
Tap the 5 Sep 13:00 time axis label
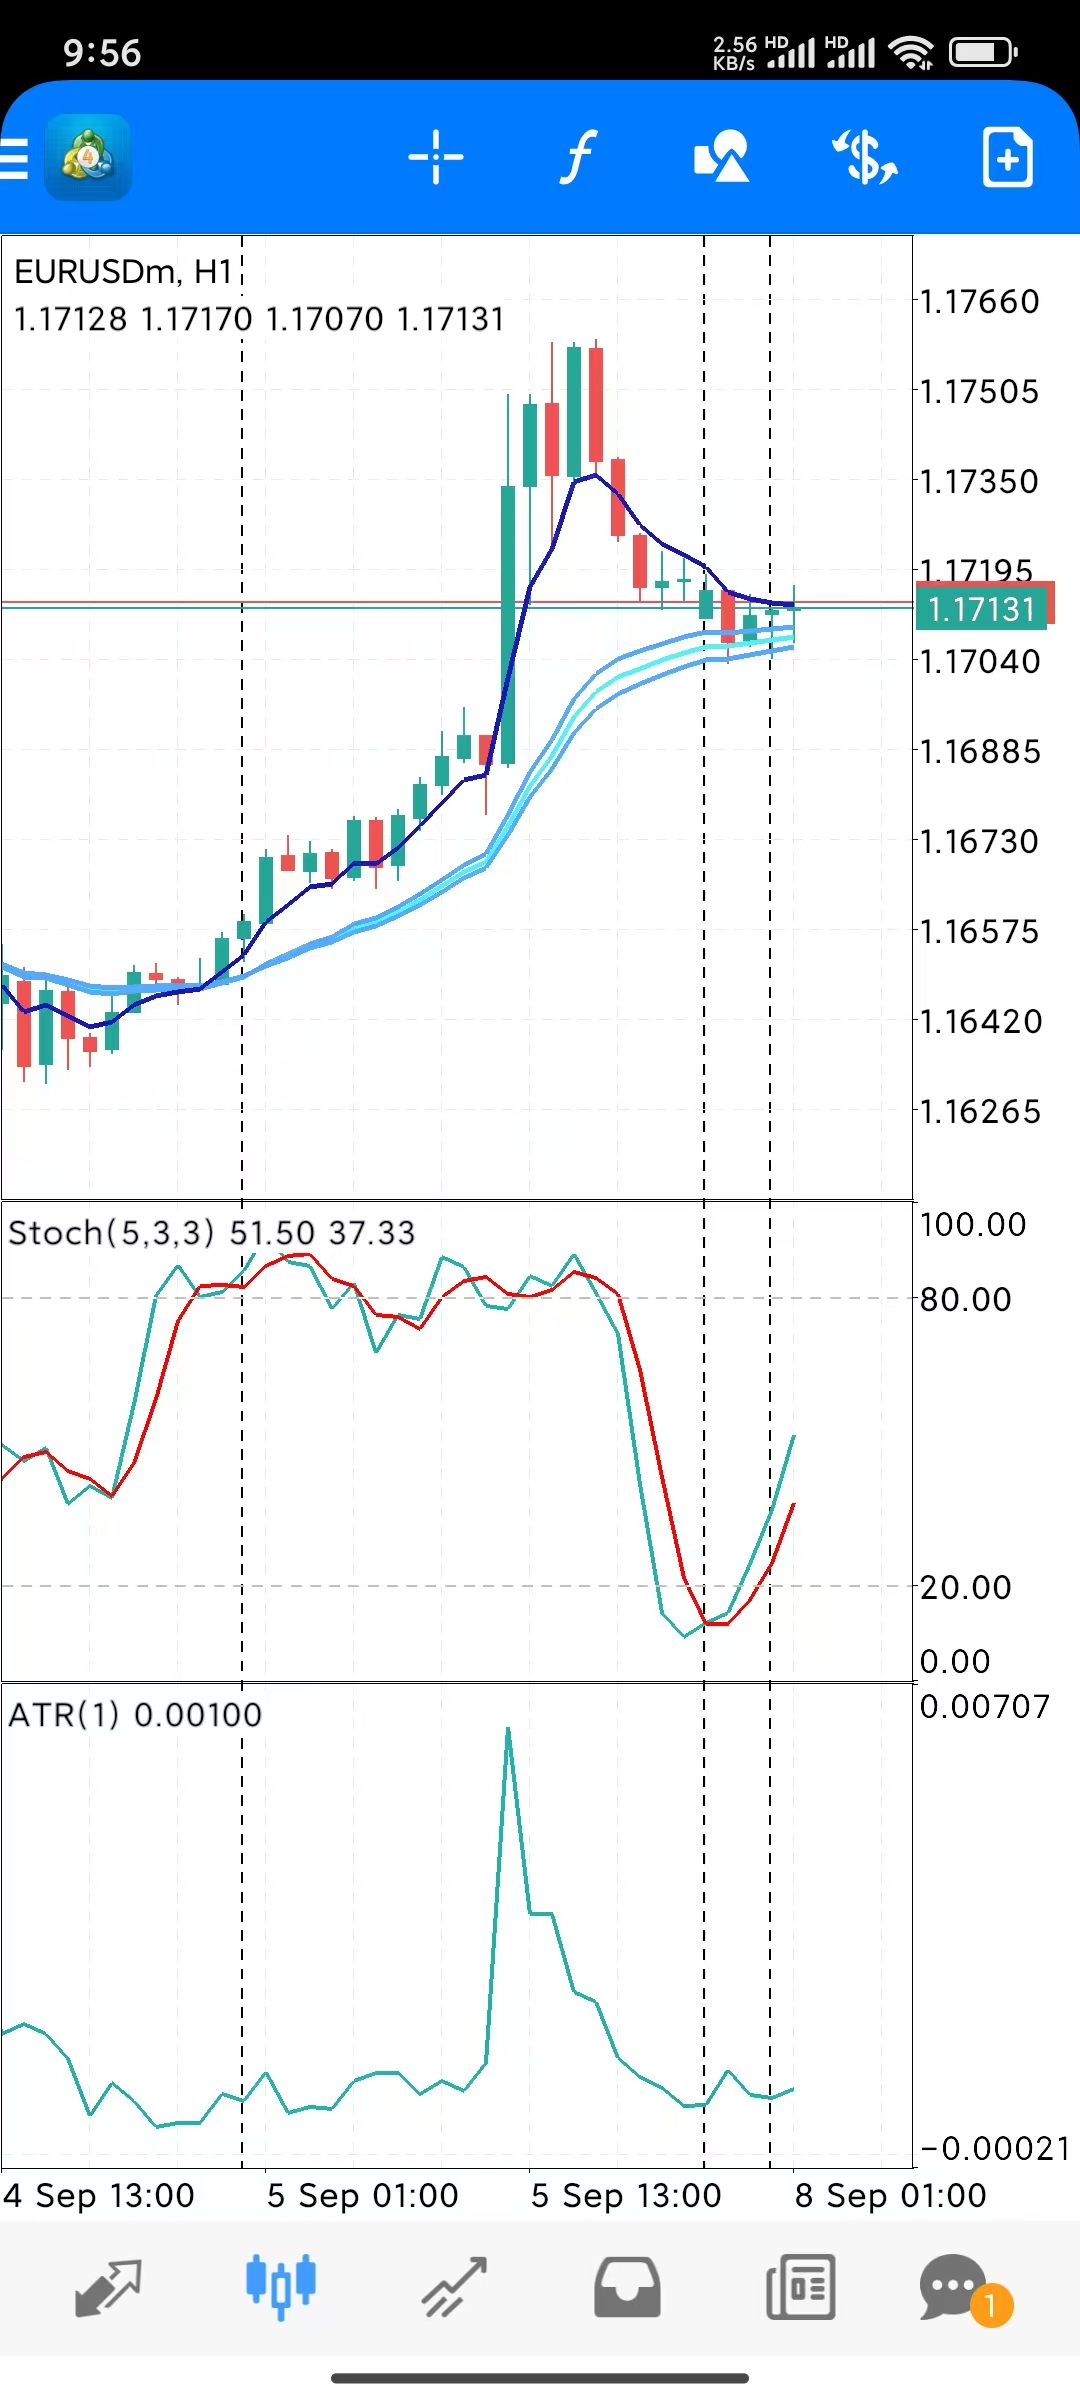(626, 2196)
